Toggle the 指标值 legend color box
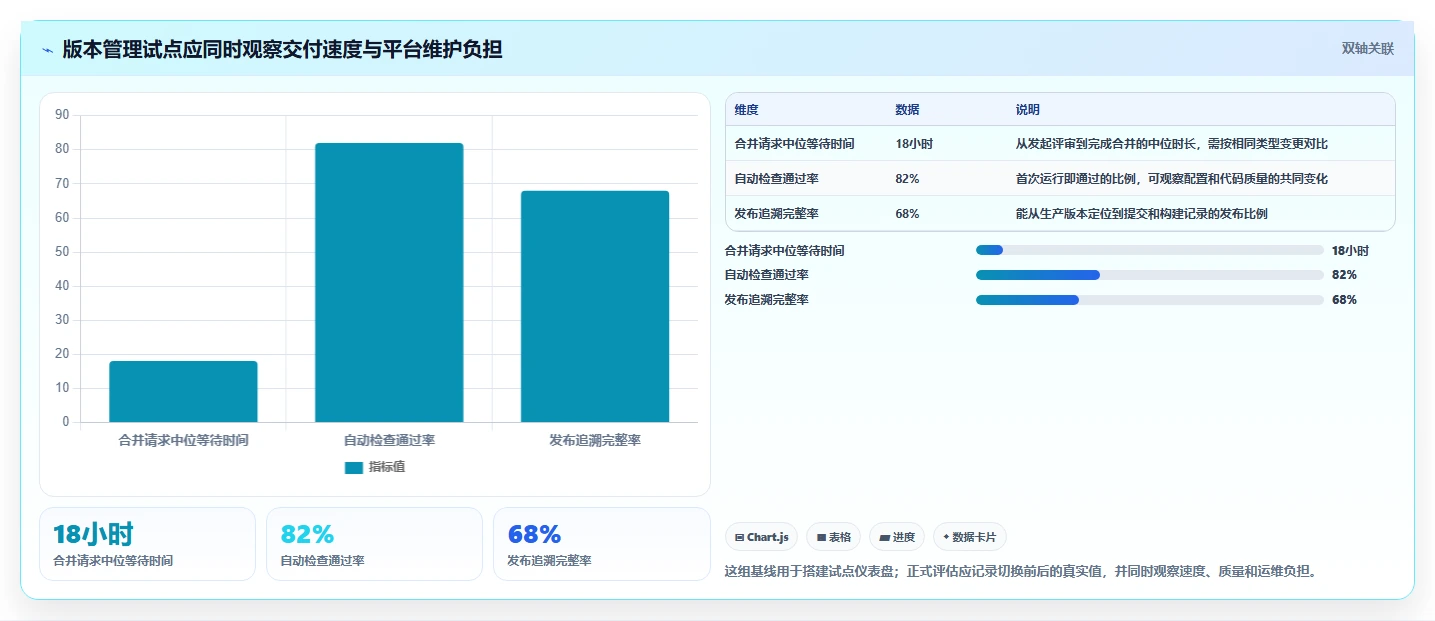Screen dimensions: 1435x621 point(353,467)
